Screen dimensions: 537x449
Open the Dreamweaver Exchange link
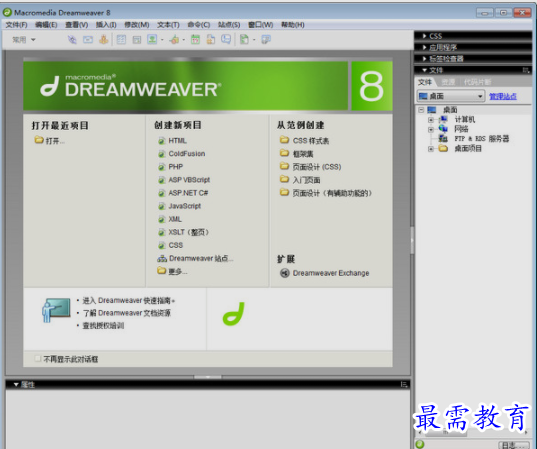click(331, 273)
